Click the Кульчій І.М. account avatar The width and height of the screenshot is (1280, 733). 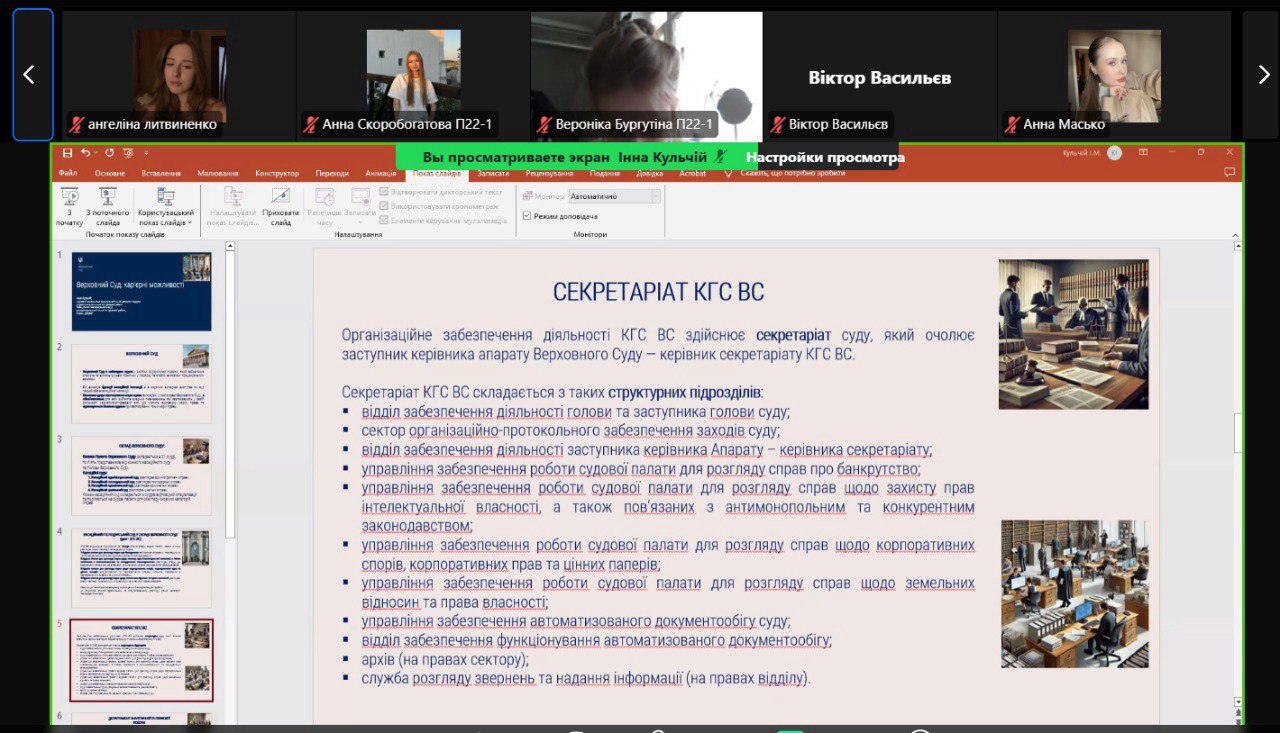click(x=1114, y=153)
